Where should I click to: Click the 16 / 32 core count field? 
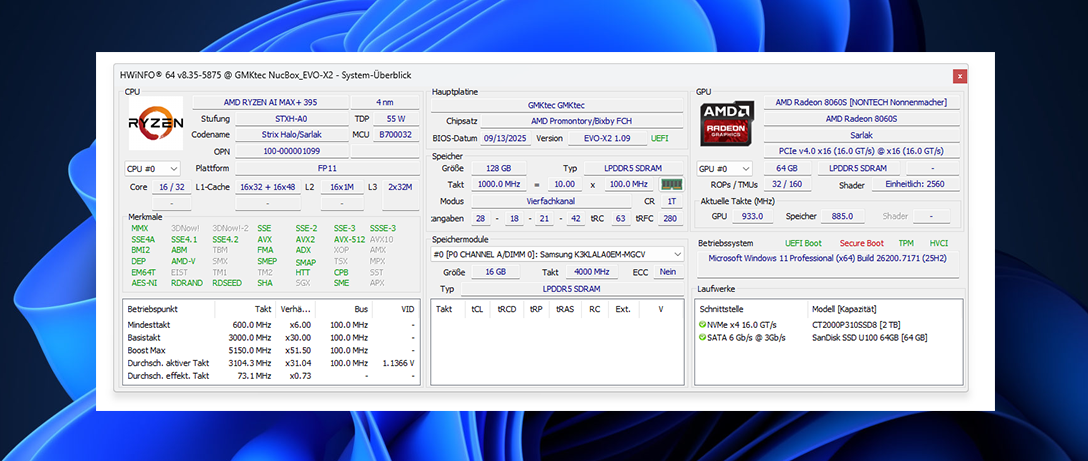coord(171,187)
